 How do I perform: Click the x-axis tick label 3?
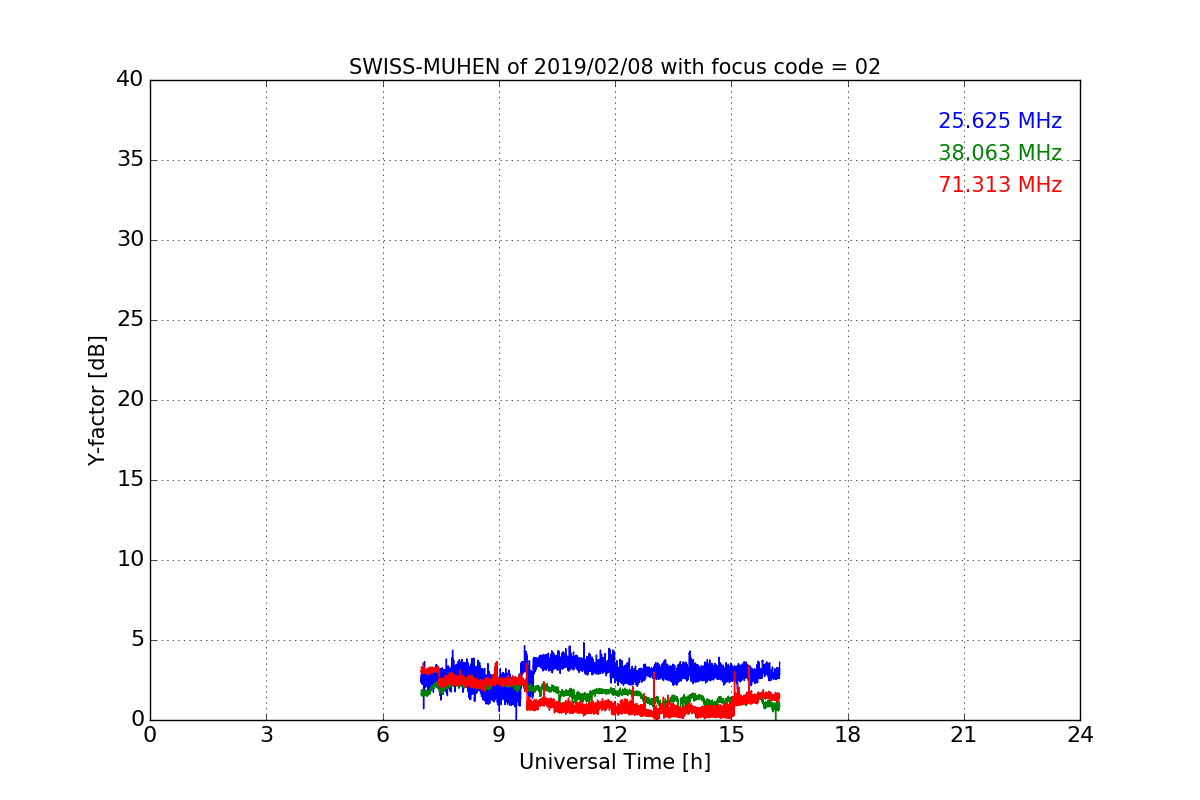coord(266,735)
